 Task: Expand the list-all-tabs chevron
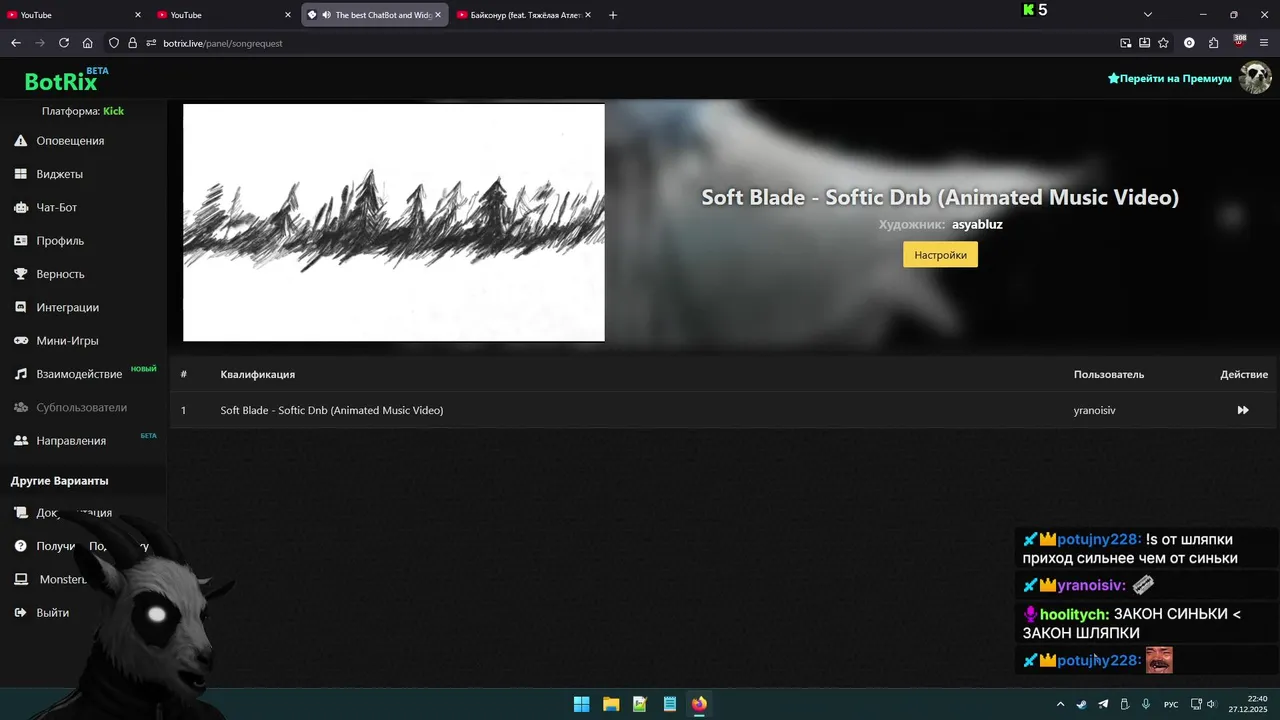click(1148, 15)
